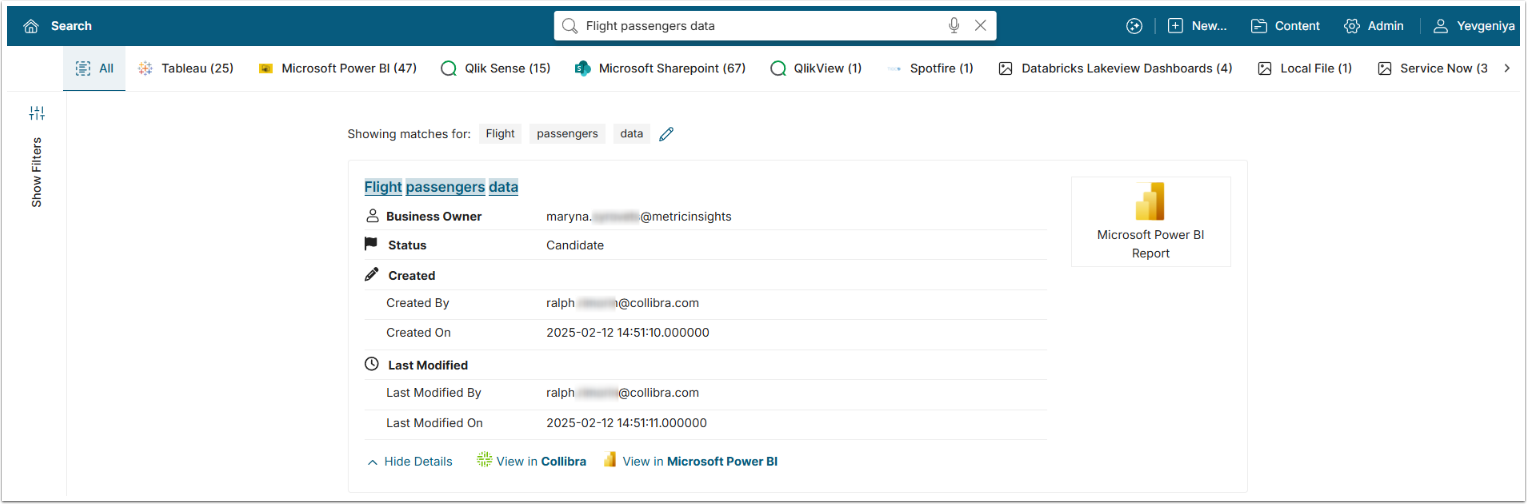
Task: Open the Show Filters sliders icon
Action: point(37,113)
